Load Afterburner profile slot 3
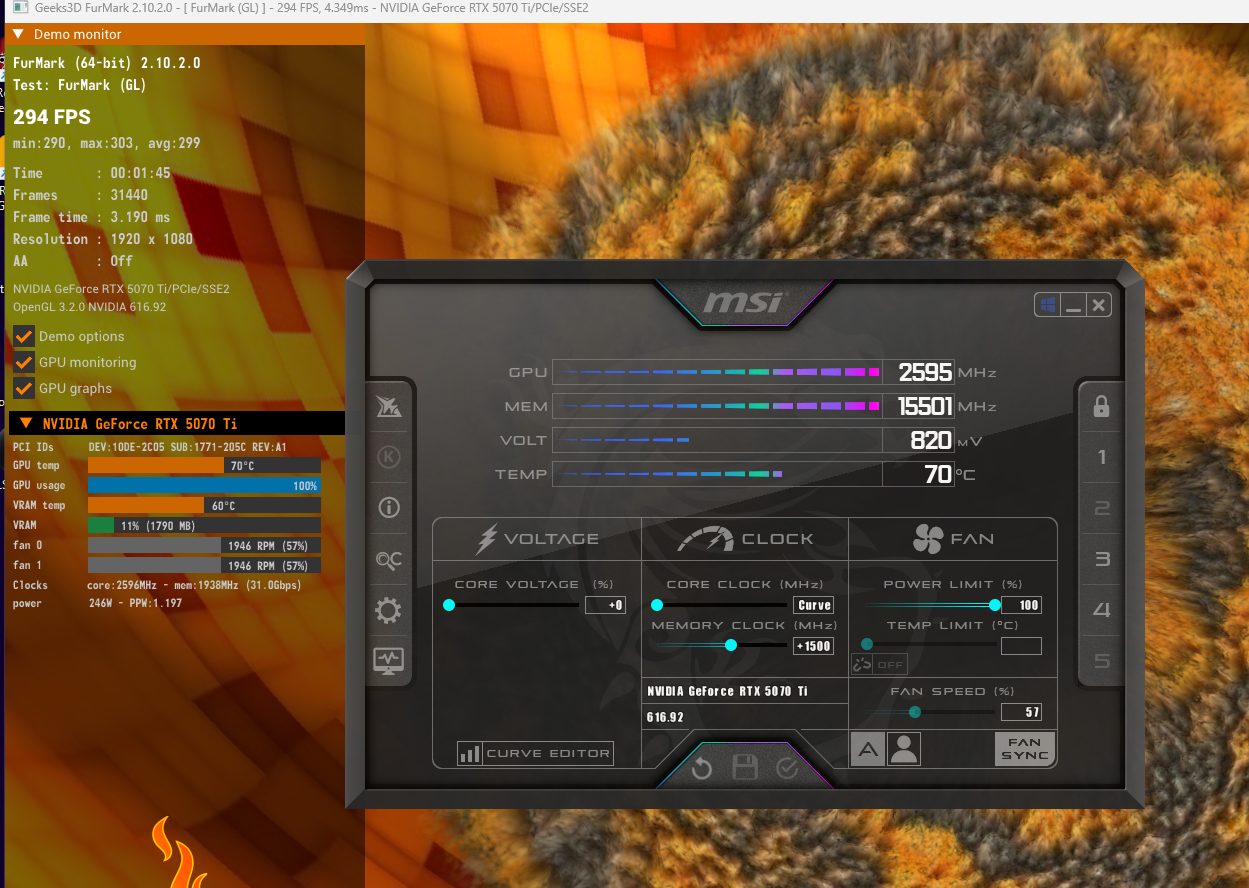Viewport: 1249px width, 888px height. [1102, 559]
